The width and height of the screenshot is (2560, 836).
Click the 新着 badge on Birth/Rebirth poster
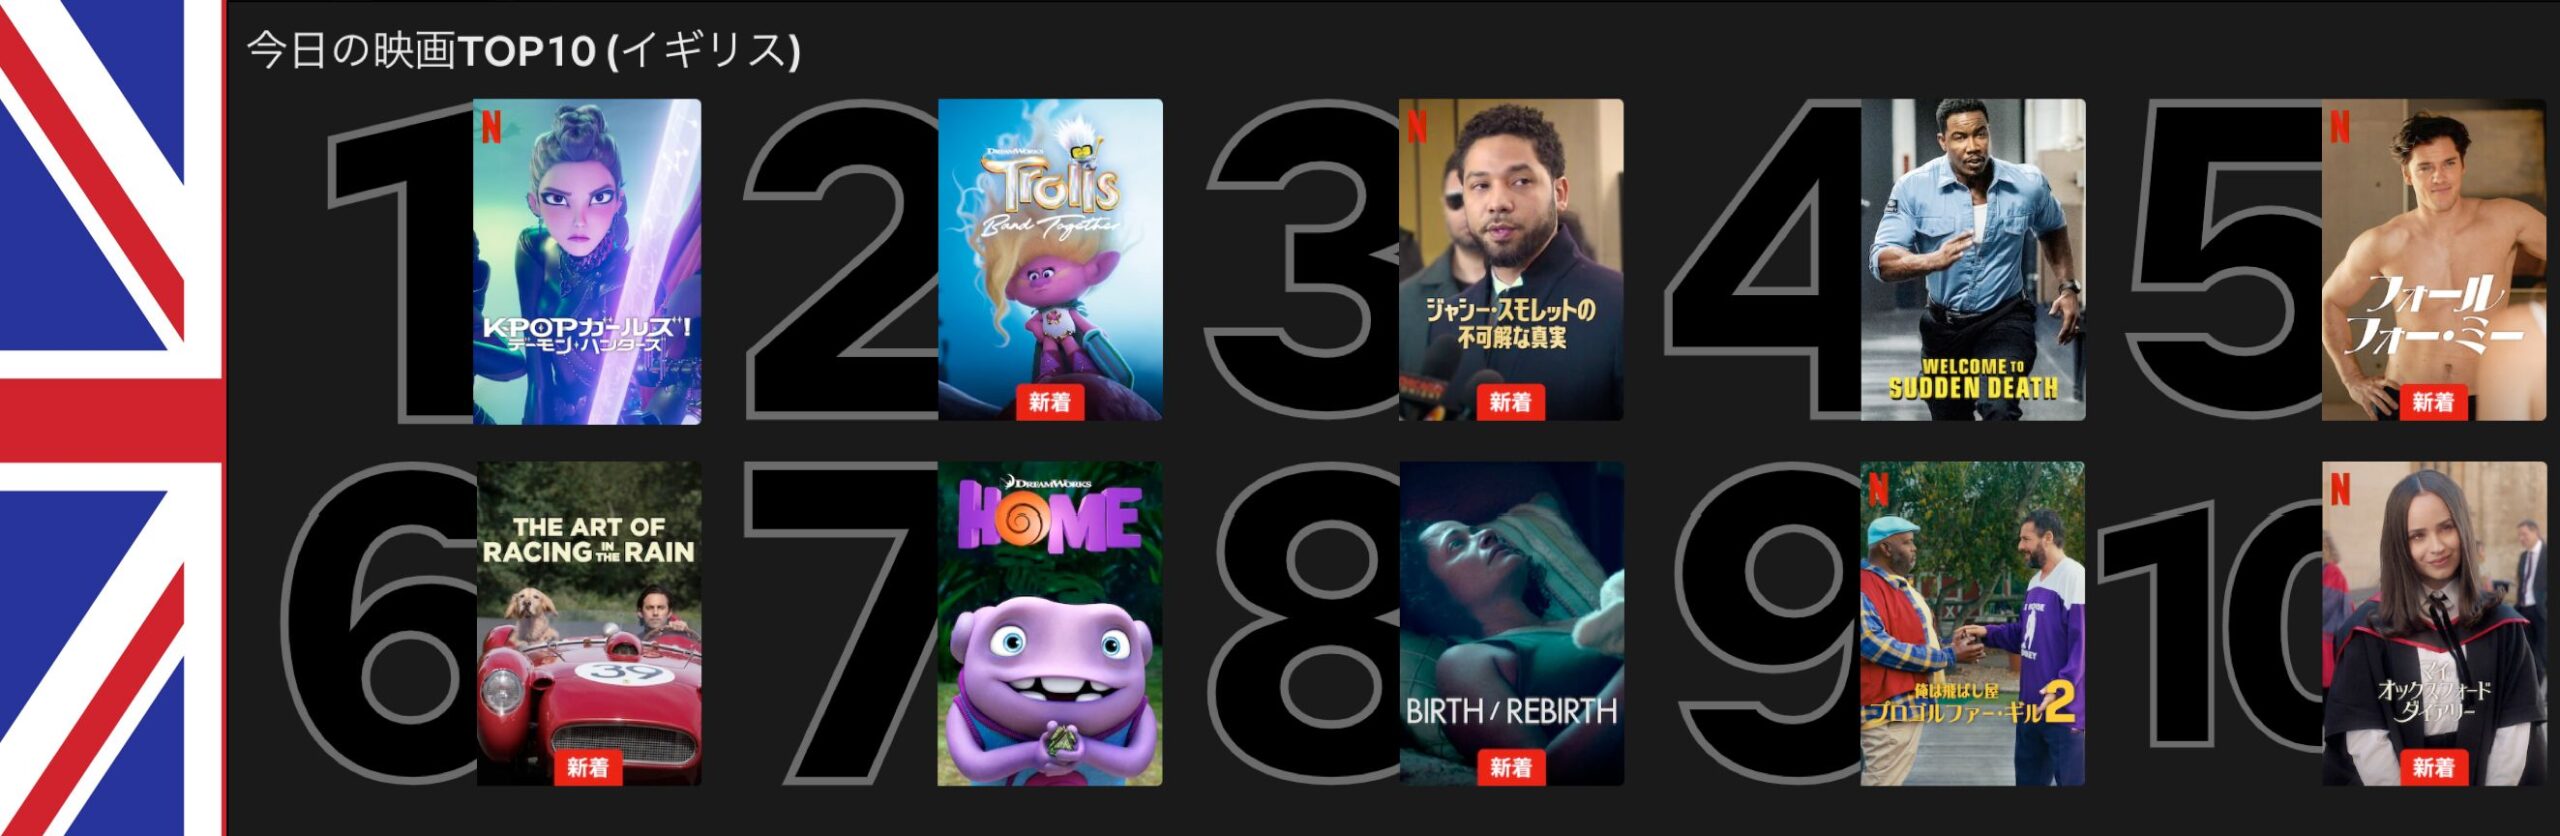1511,767
